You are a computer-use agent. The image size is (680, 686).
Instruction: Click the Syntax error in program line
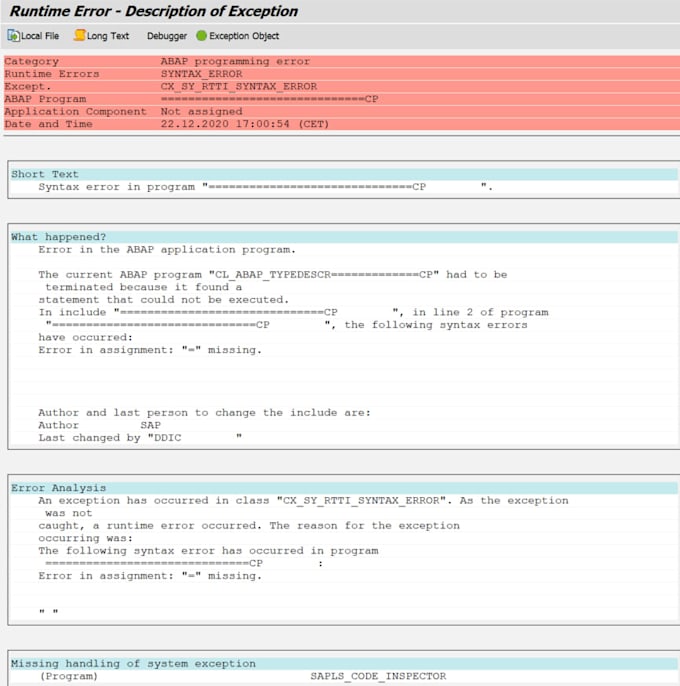tap(266, 187)
